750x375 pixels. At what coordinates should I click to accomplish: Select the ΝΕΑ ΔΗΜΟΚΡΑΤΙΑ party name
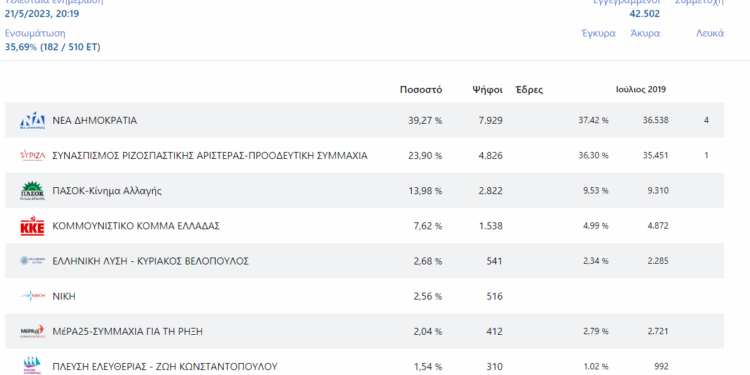tap(94, 121)
